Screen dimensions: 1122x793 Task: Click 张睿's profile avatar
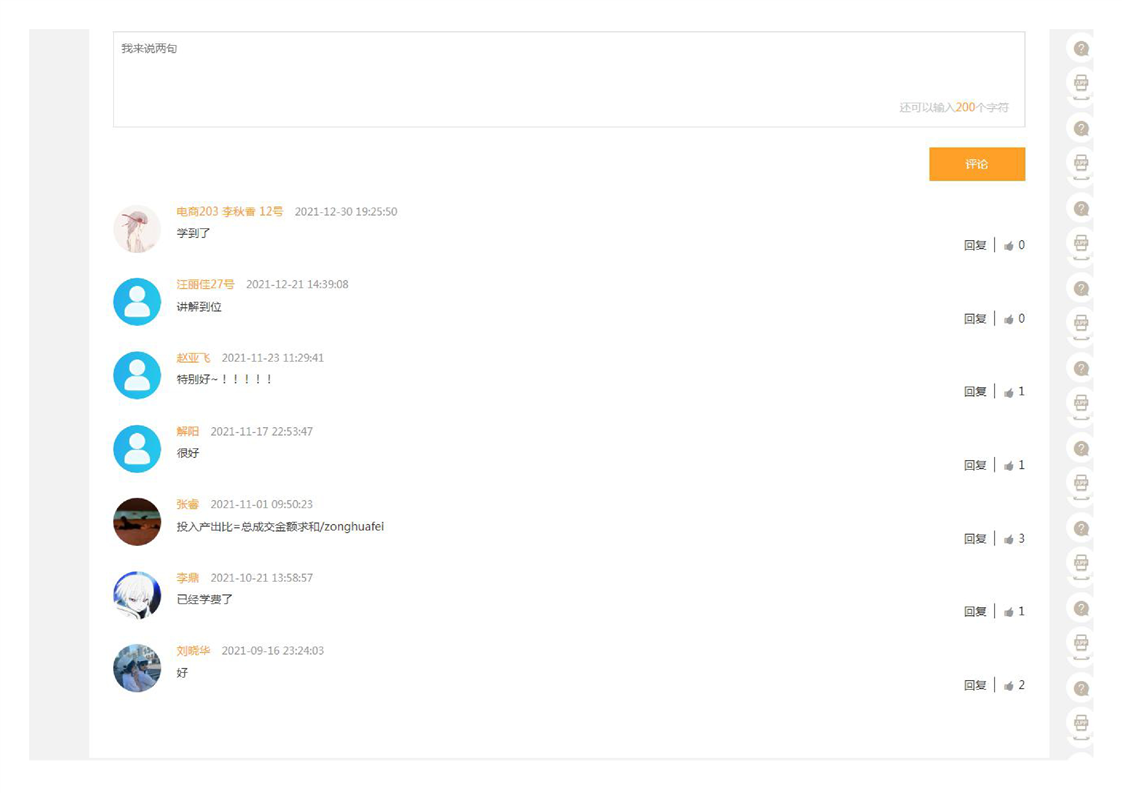point(137,522)
